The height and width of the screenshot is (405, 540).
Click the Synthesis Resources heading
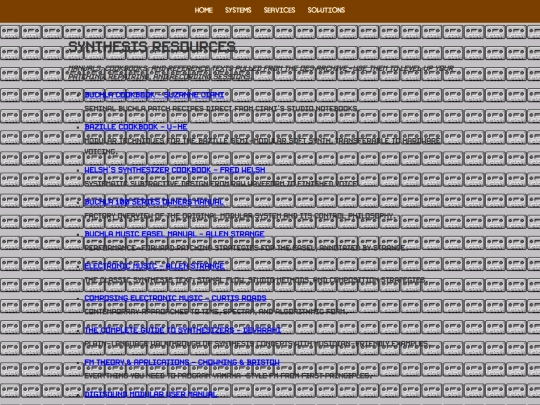152,46
